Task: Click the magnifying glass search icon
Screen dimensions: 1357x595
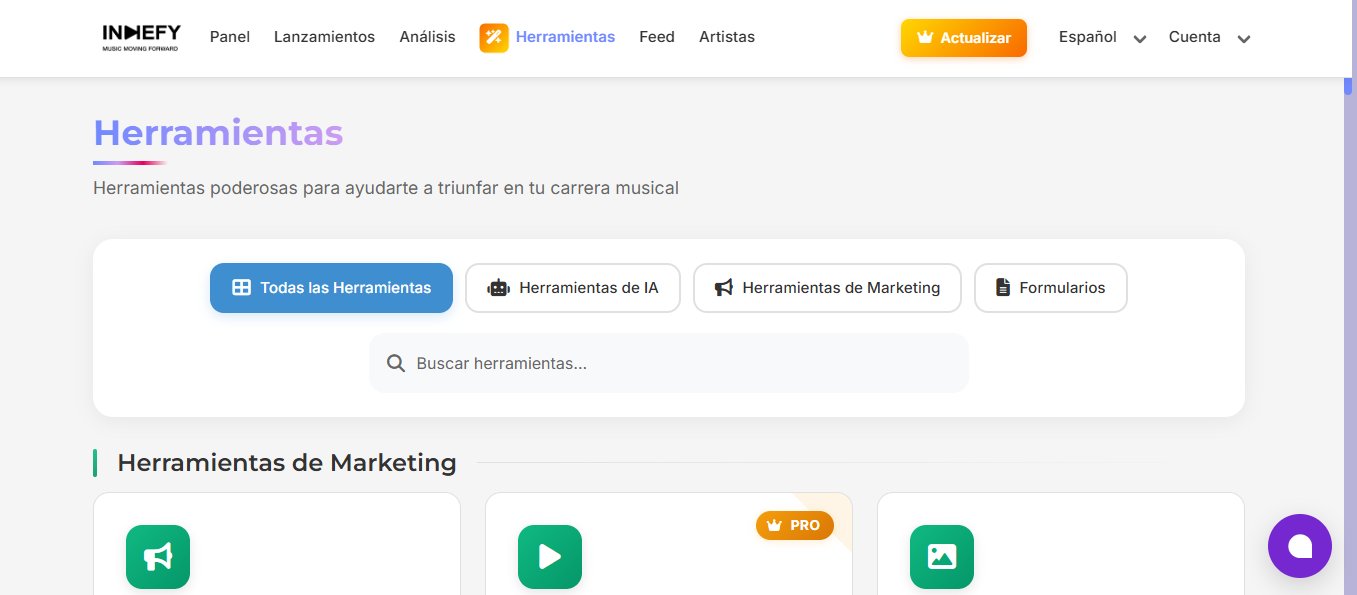Action: click(x=396, y=363)
